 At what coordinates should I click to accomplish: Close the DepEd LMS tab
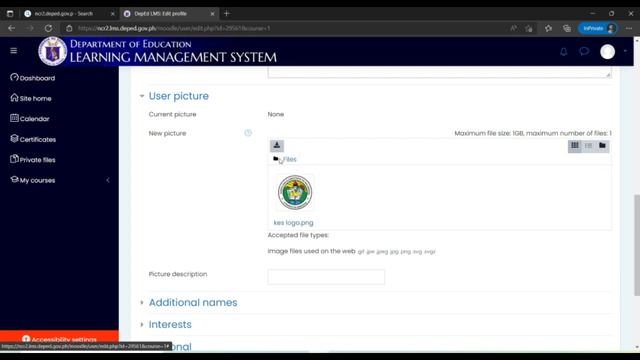click(212, 13)
